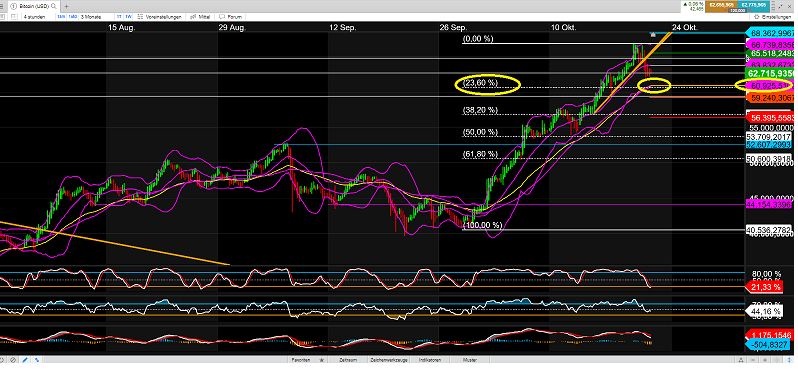Click the orange sell price button

click(x=721, y=7)
